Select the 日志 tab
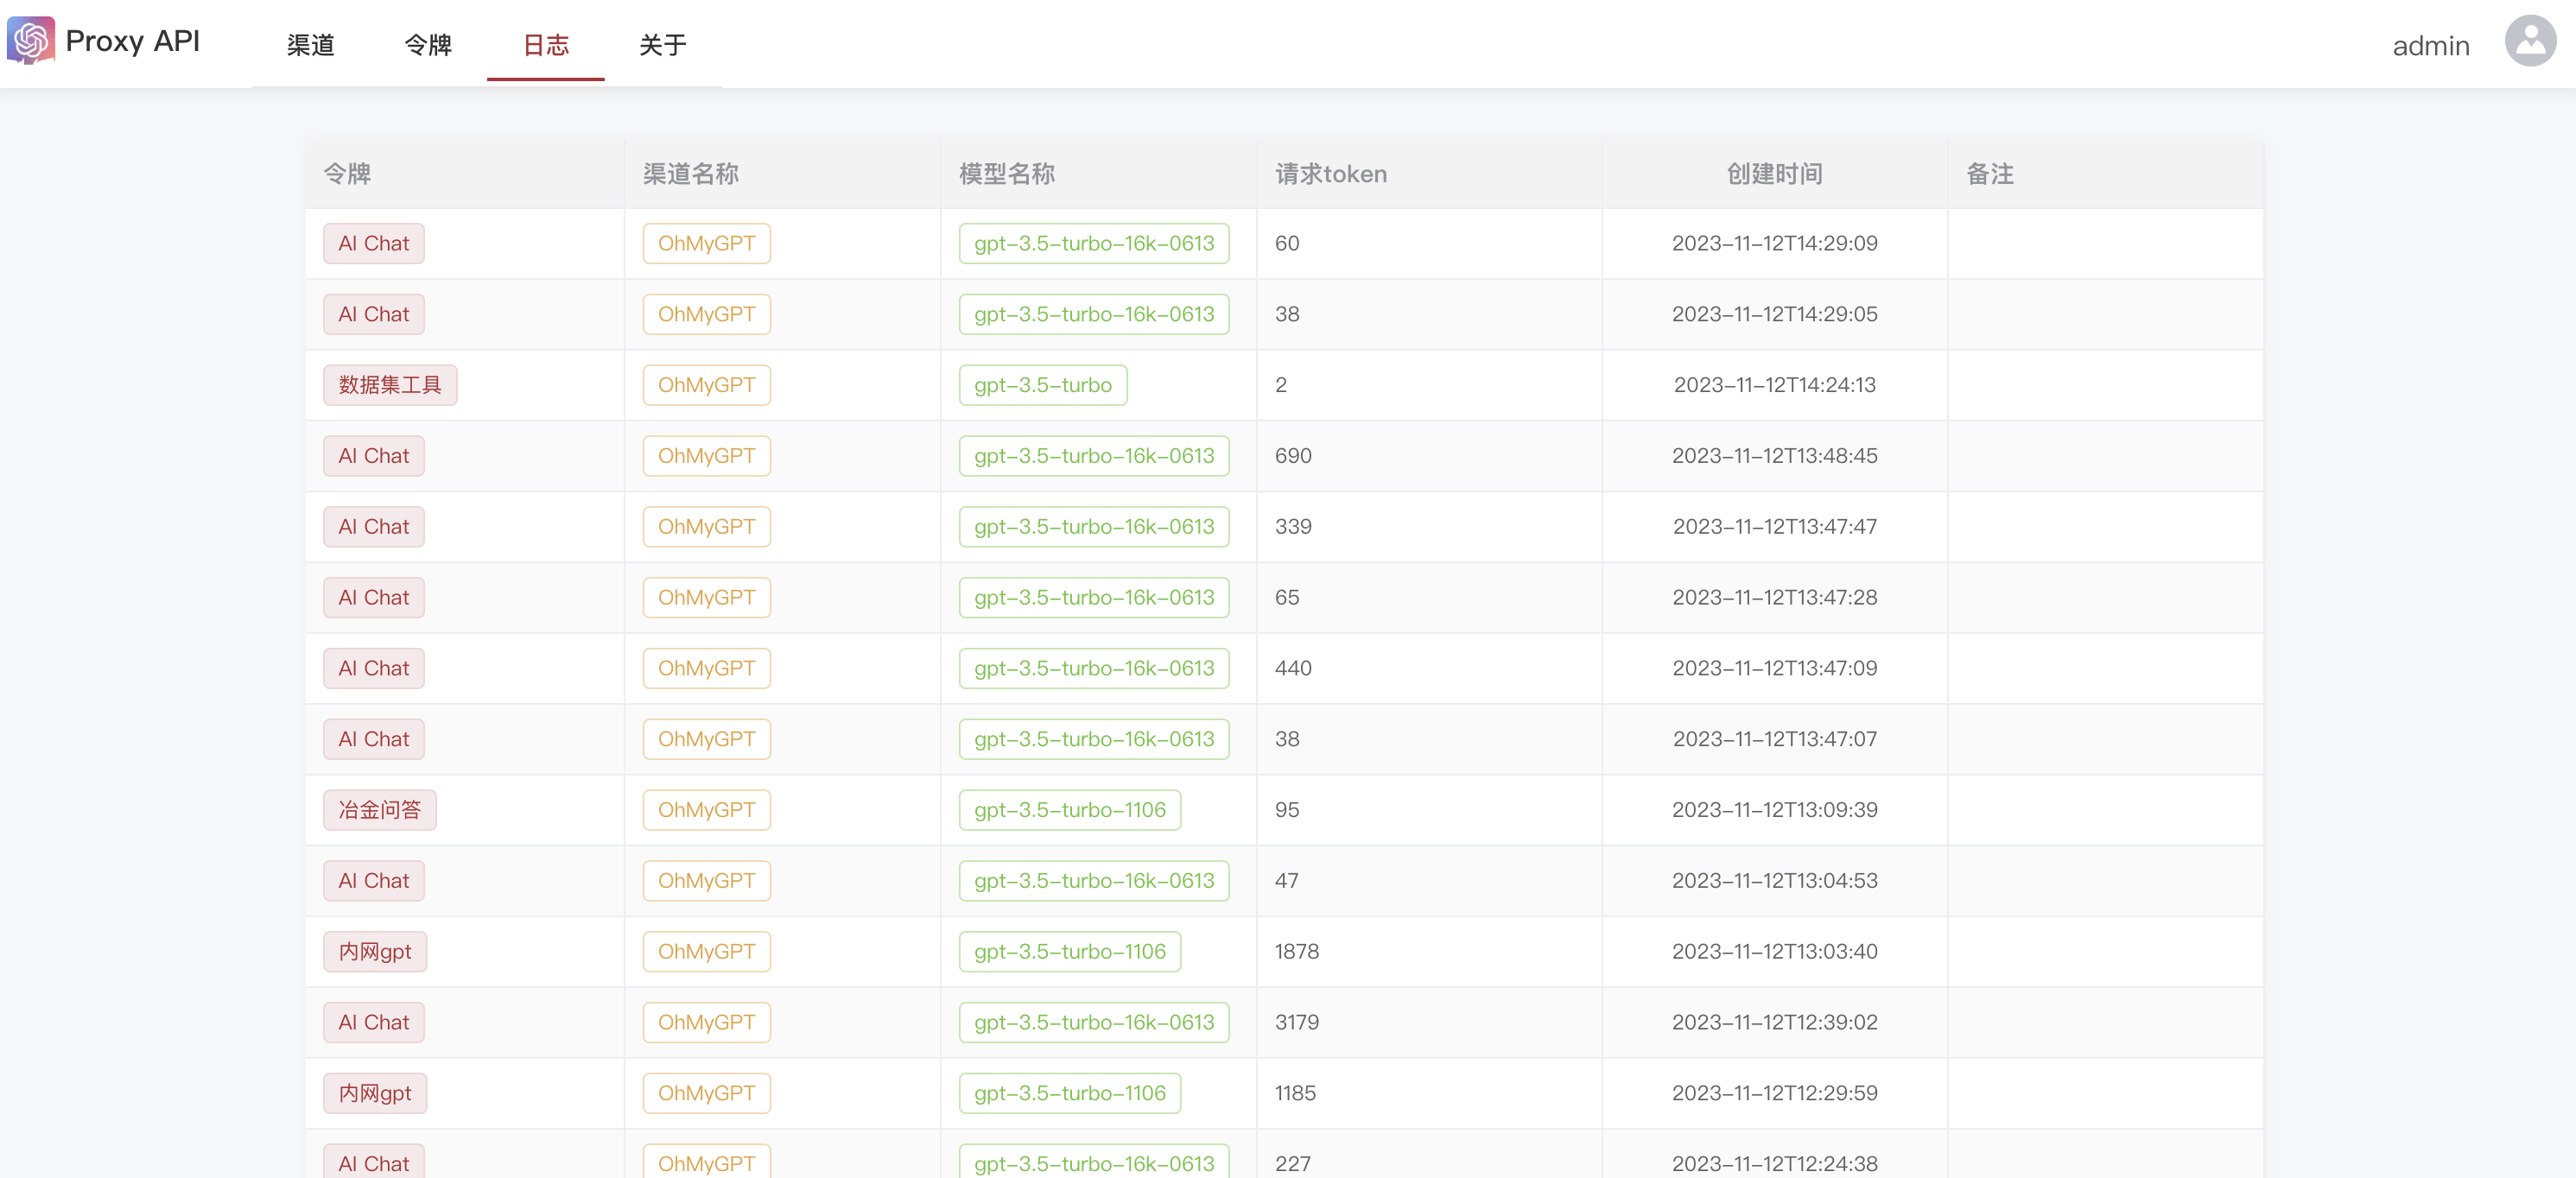Image resolution: width=2576 pixels, height=1178 pixels. click(x=545, y=45)
